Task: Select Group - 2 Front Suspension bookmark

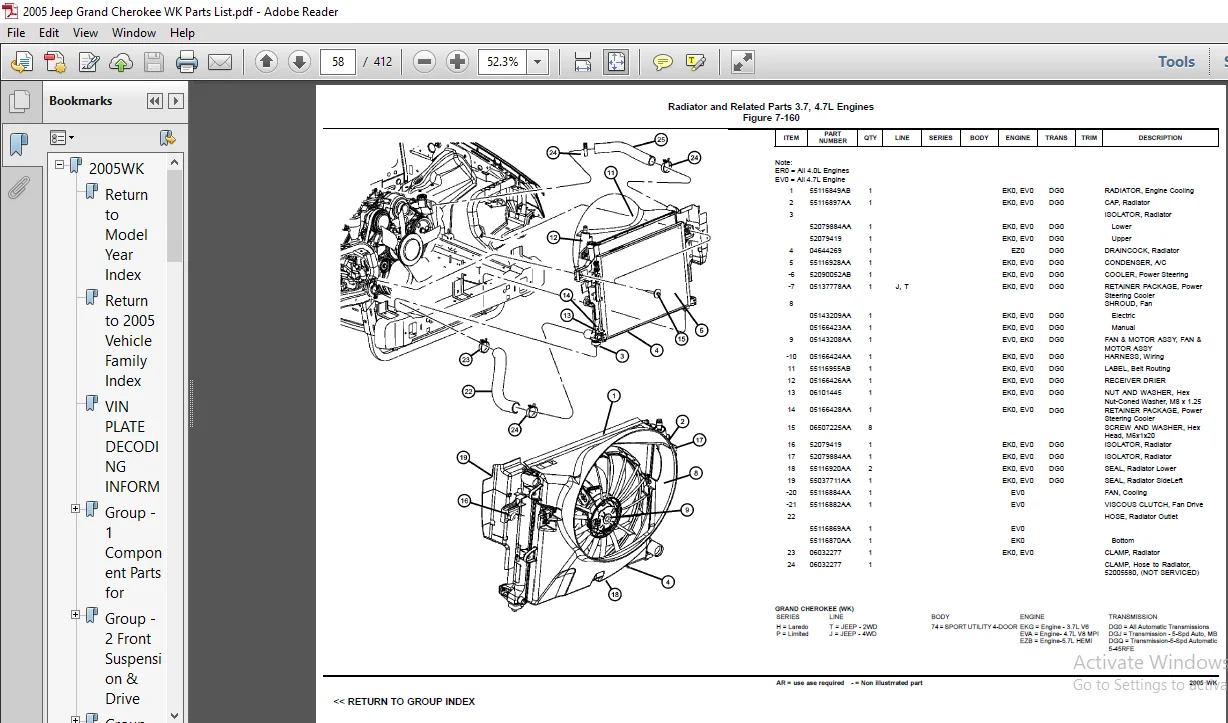Action: 133,658
